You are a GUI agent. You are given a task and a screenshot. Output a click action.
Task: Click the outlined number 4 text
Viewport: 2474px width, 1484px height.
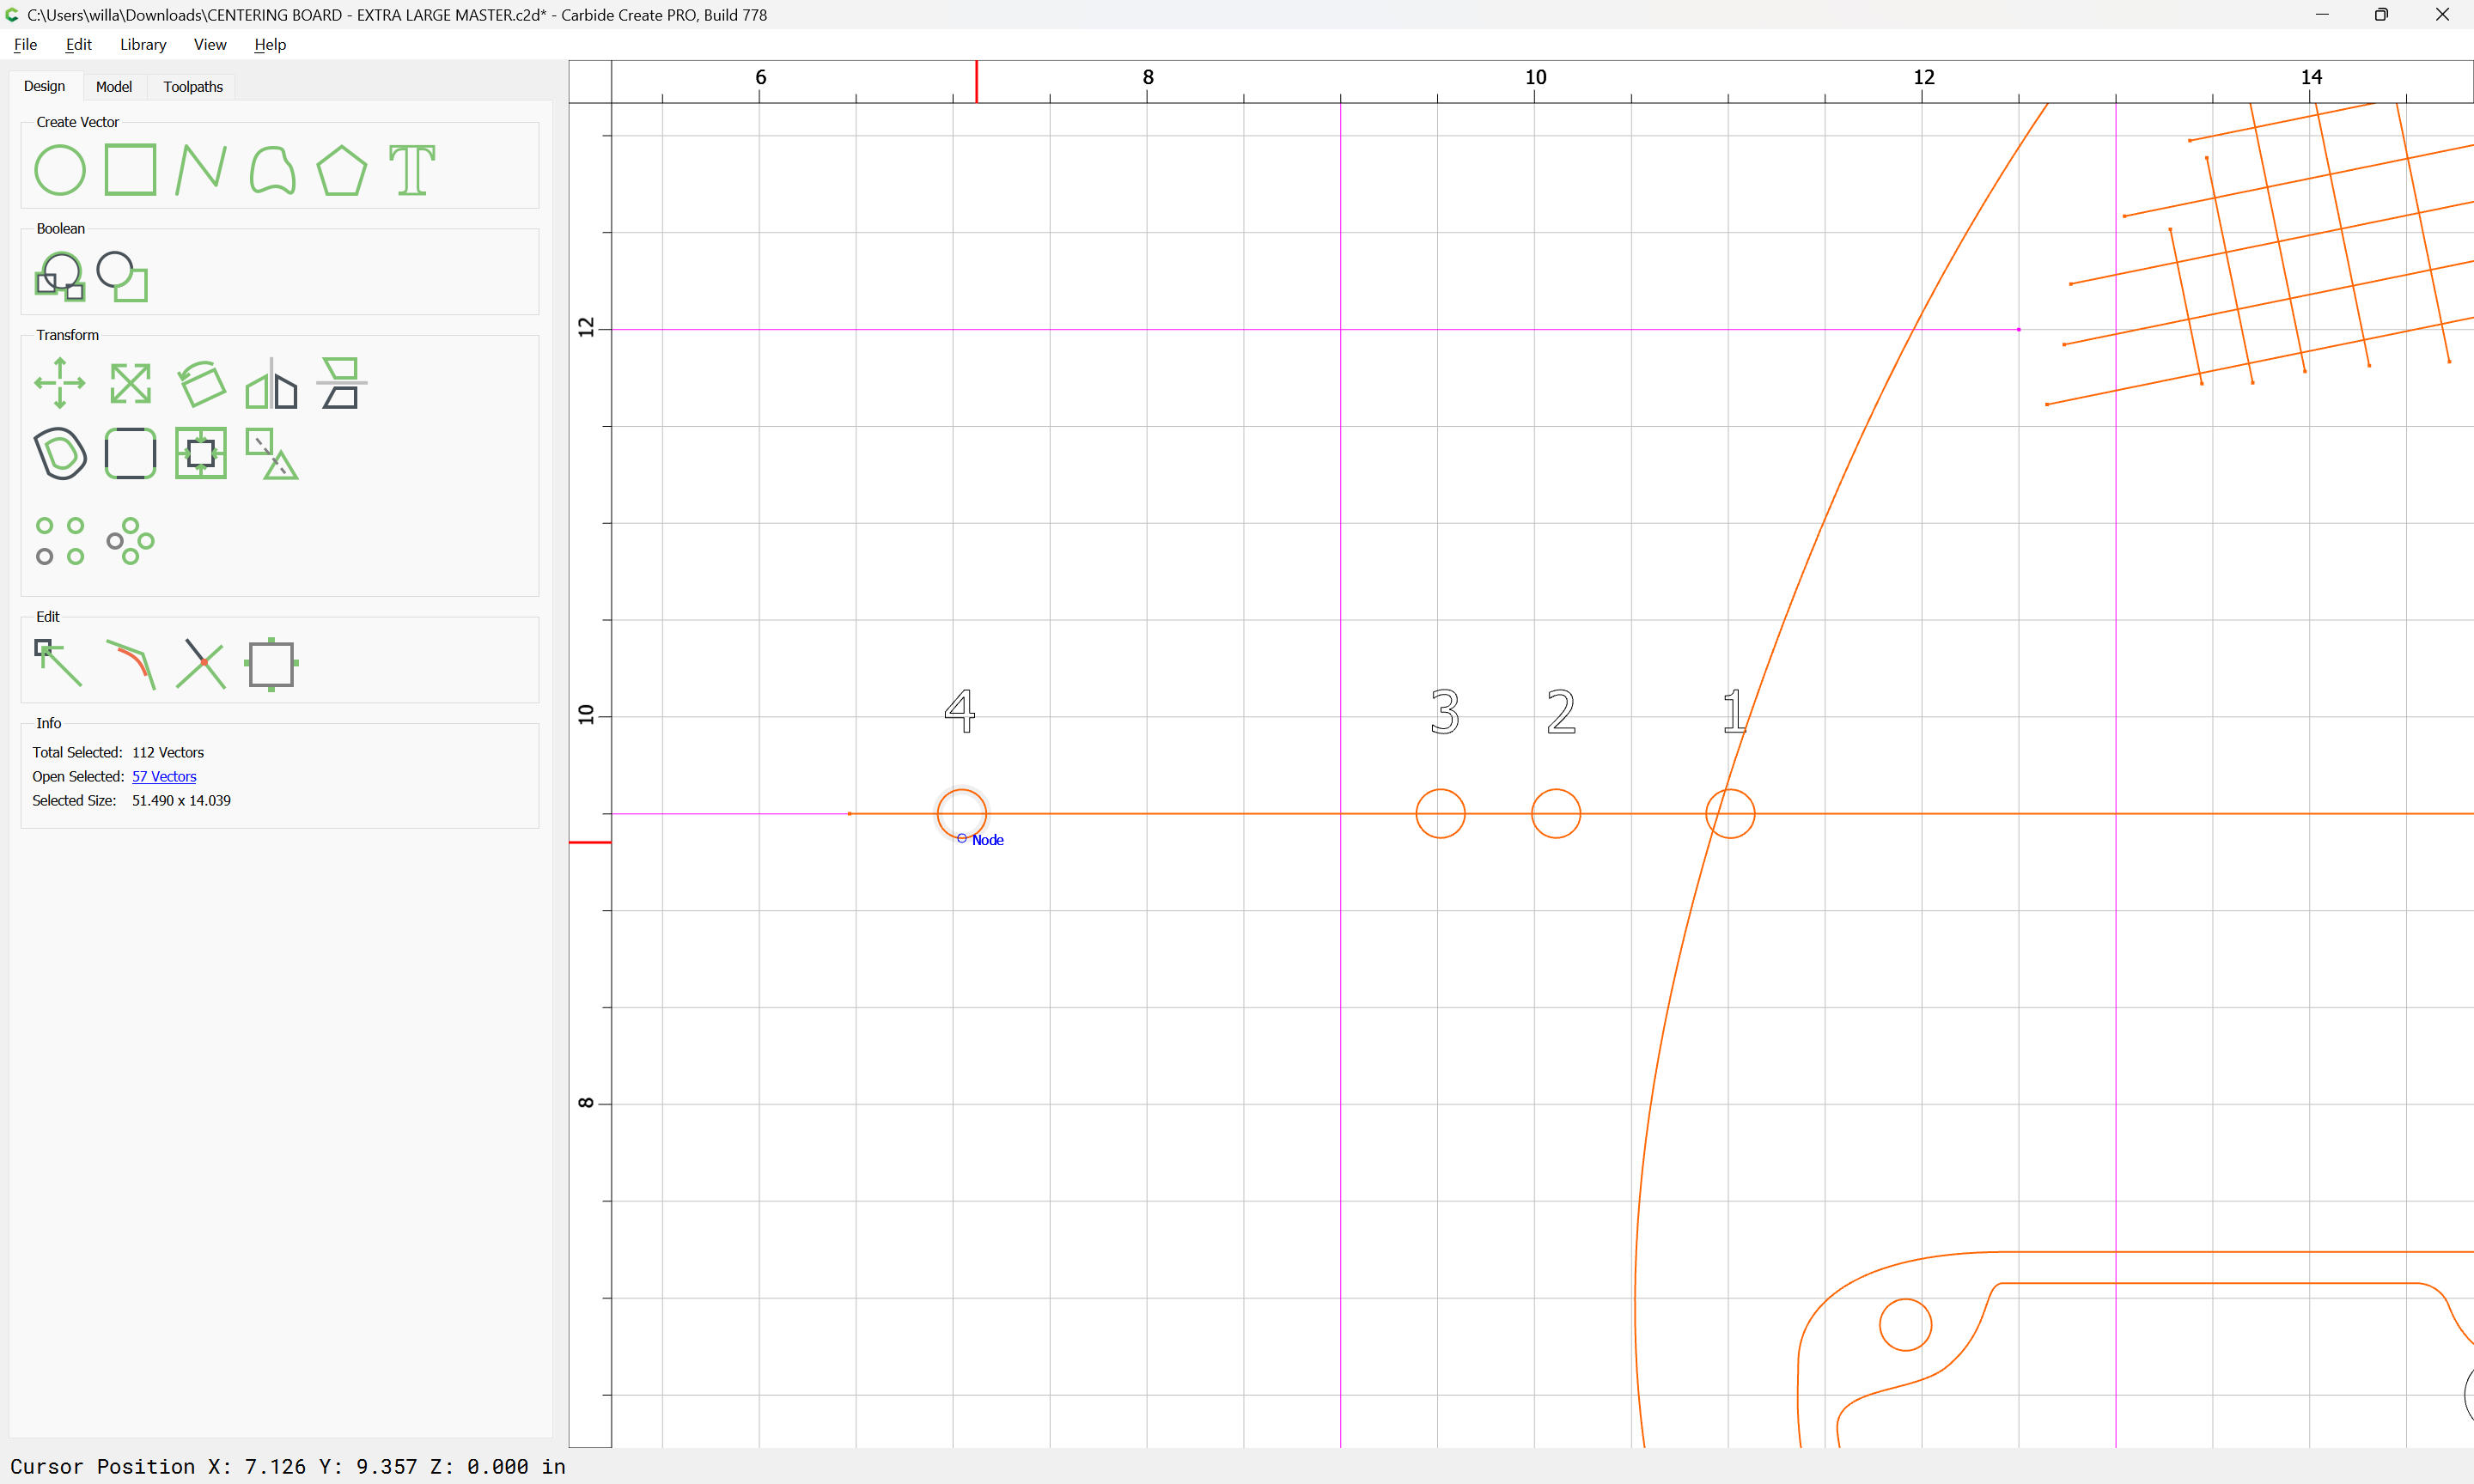[960, 711]
